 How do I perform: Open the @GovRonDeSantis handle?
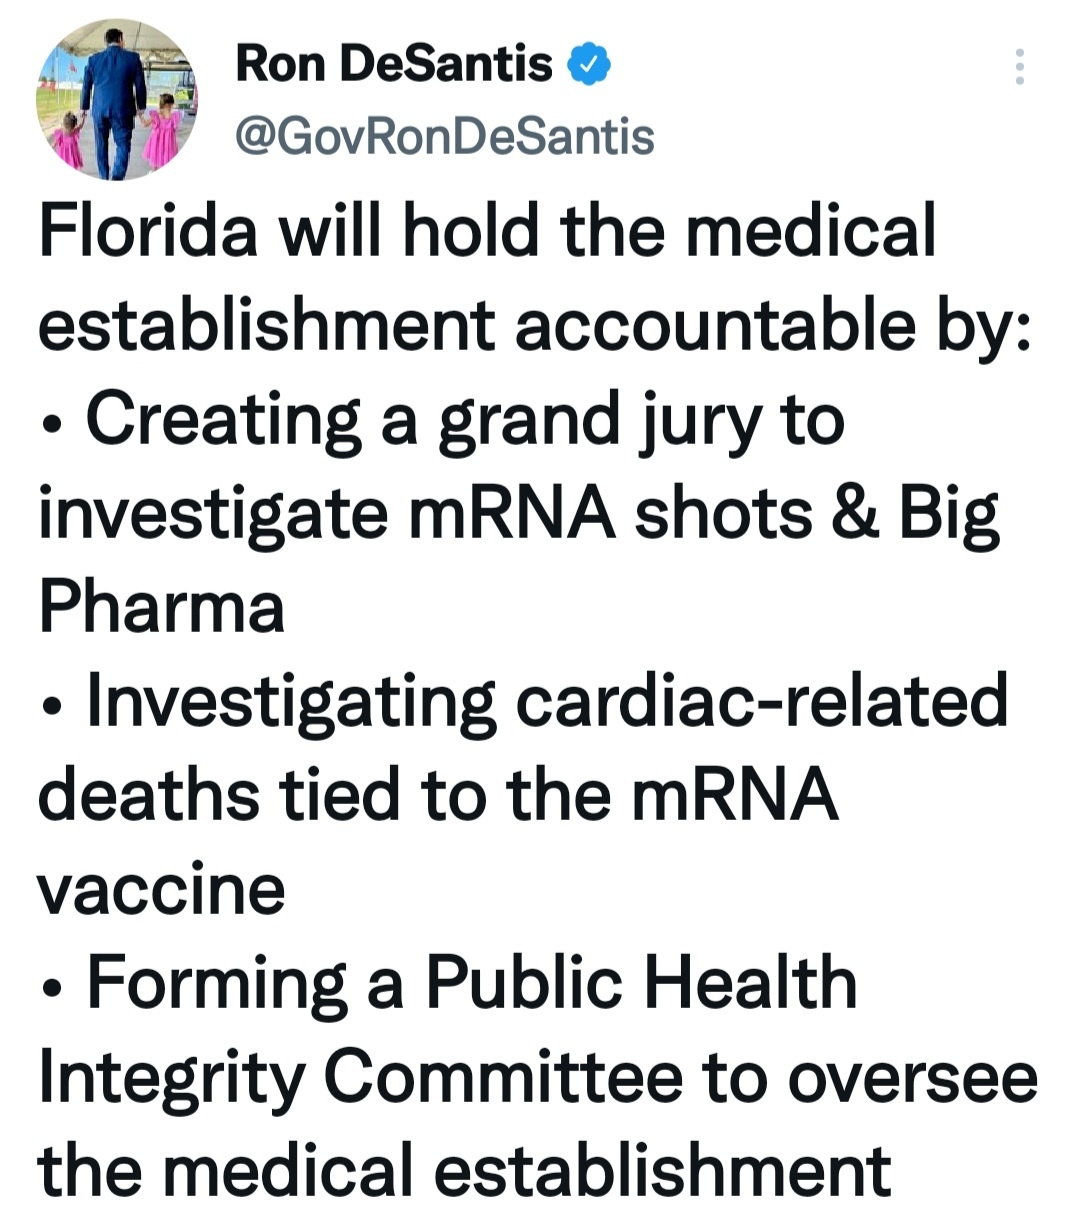[x=444, y=137]
